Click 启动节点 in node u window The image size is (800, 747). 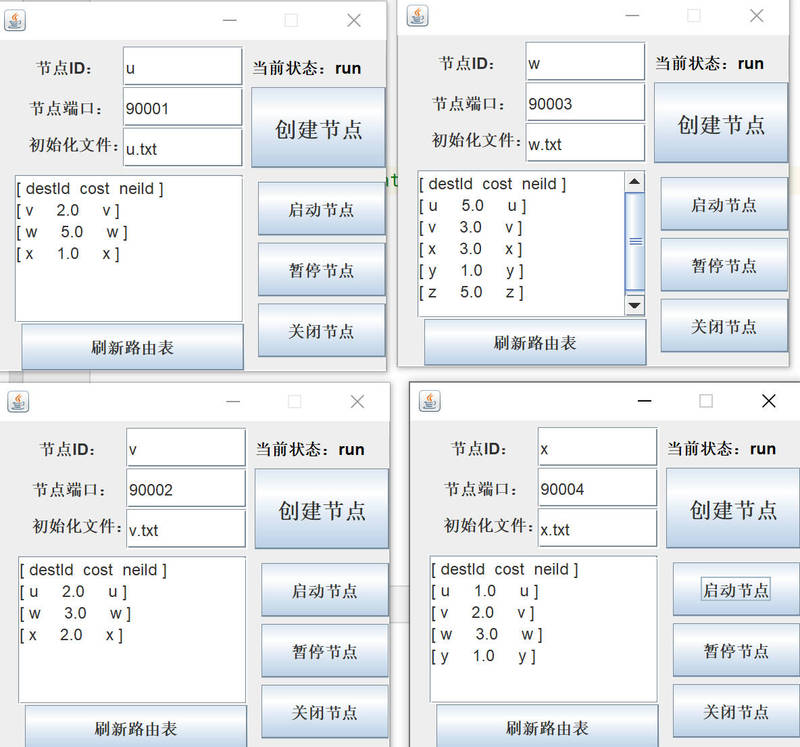click(x=321, y=209)
